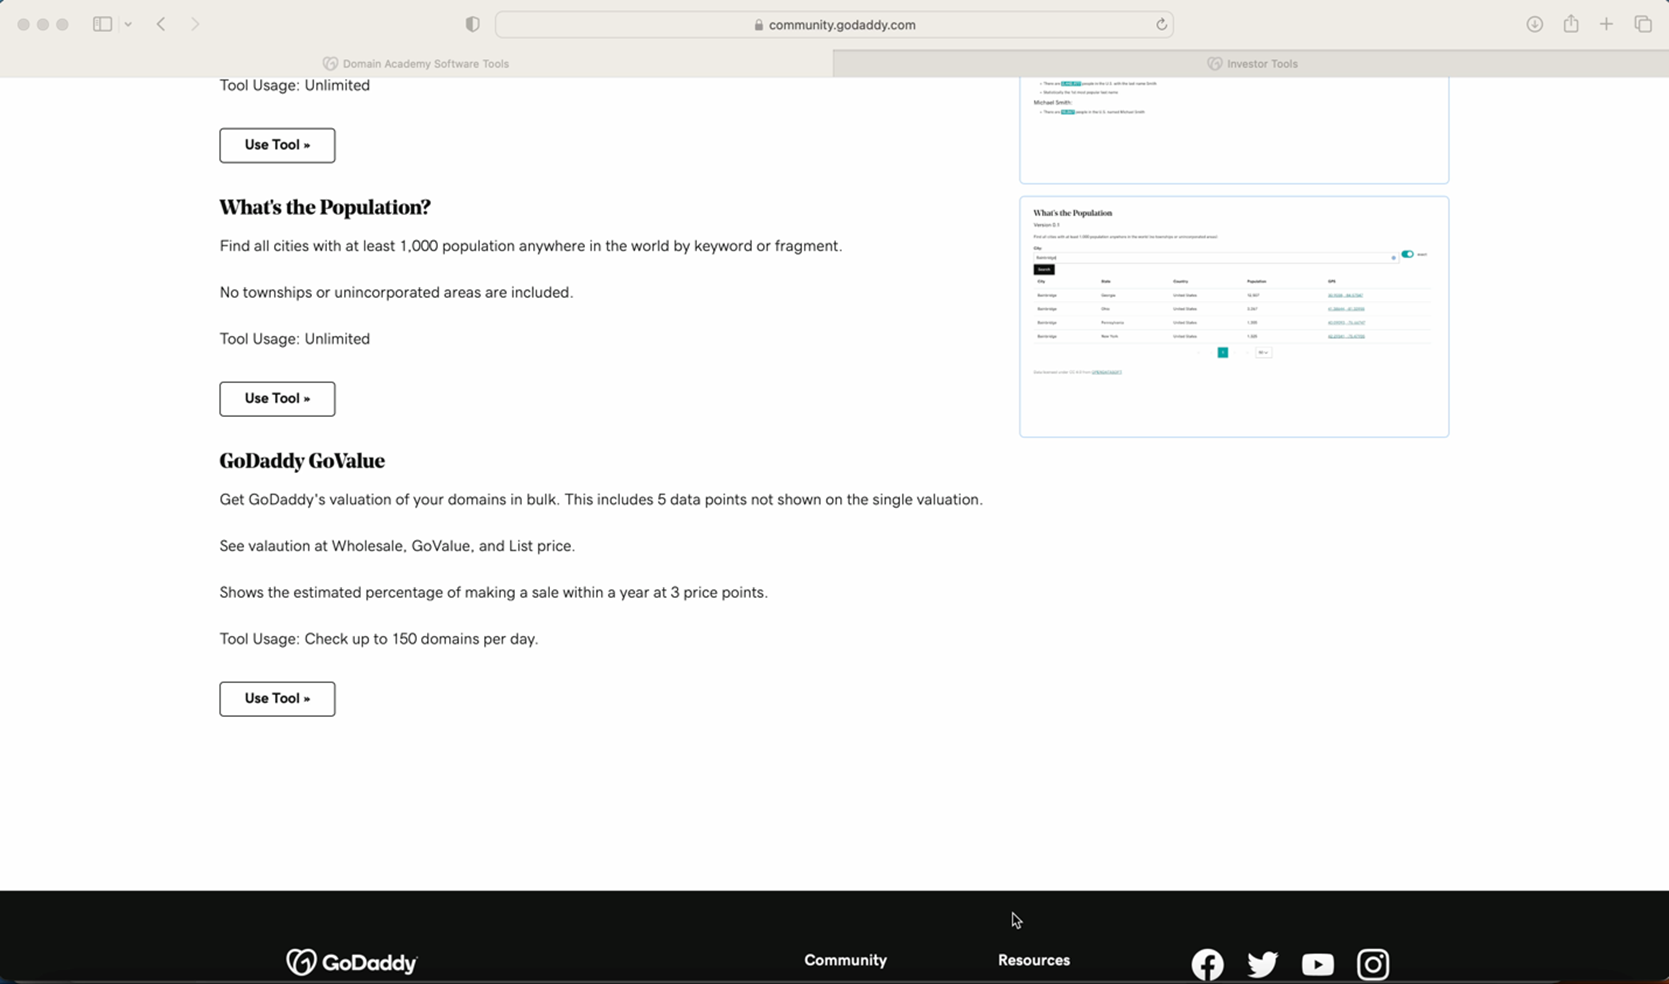Switch to Domain Academy Software Tools tab
1669x984 pixels.
(416, 63)
